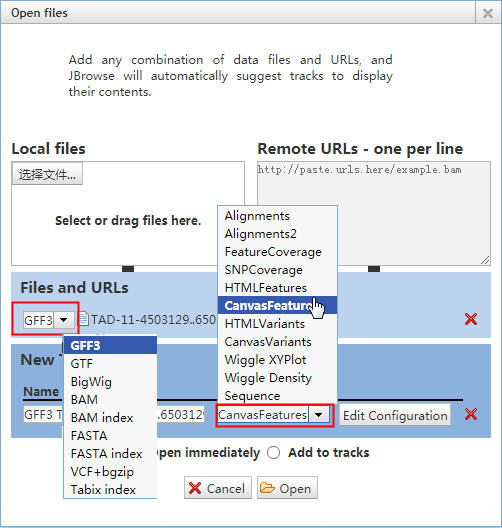Click the choose files button in Local files

point(47,174)
